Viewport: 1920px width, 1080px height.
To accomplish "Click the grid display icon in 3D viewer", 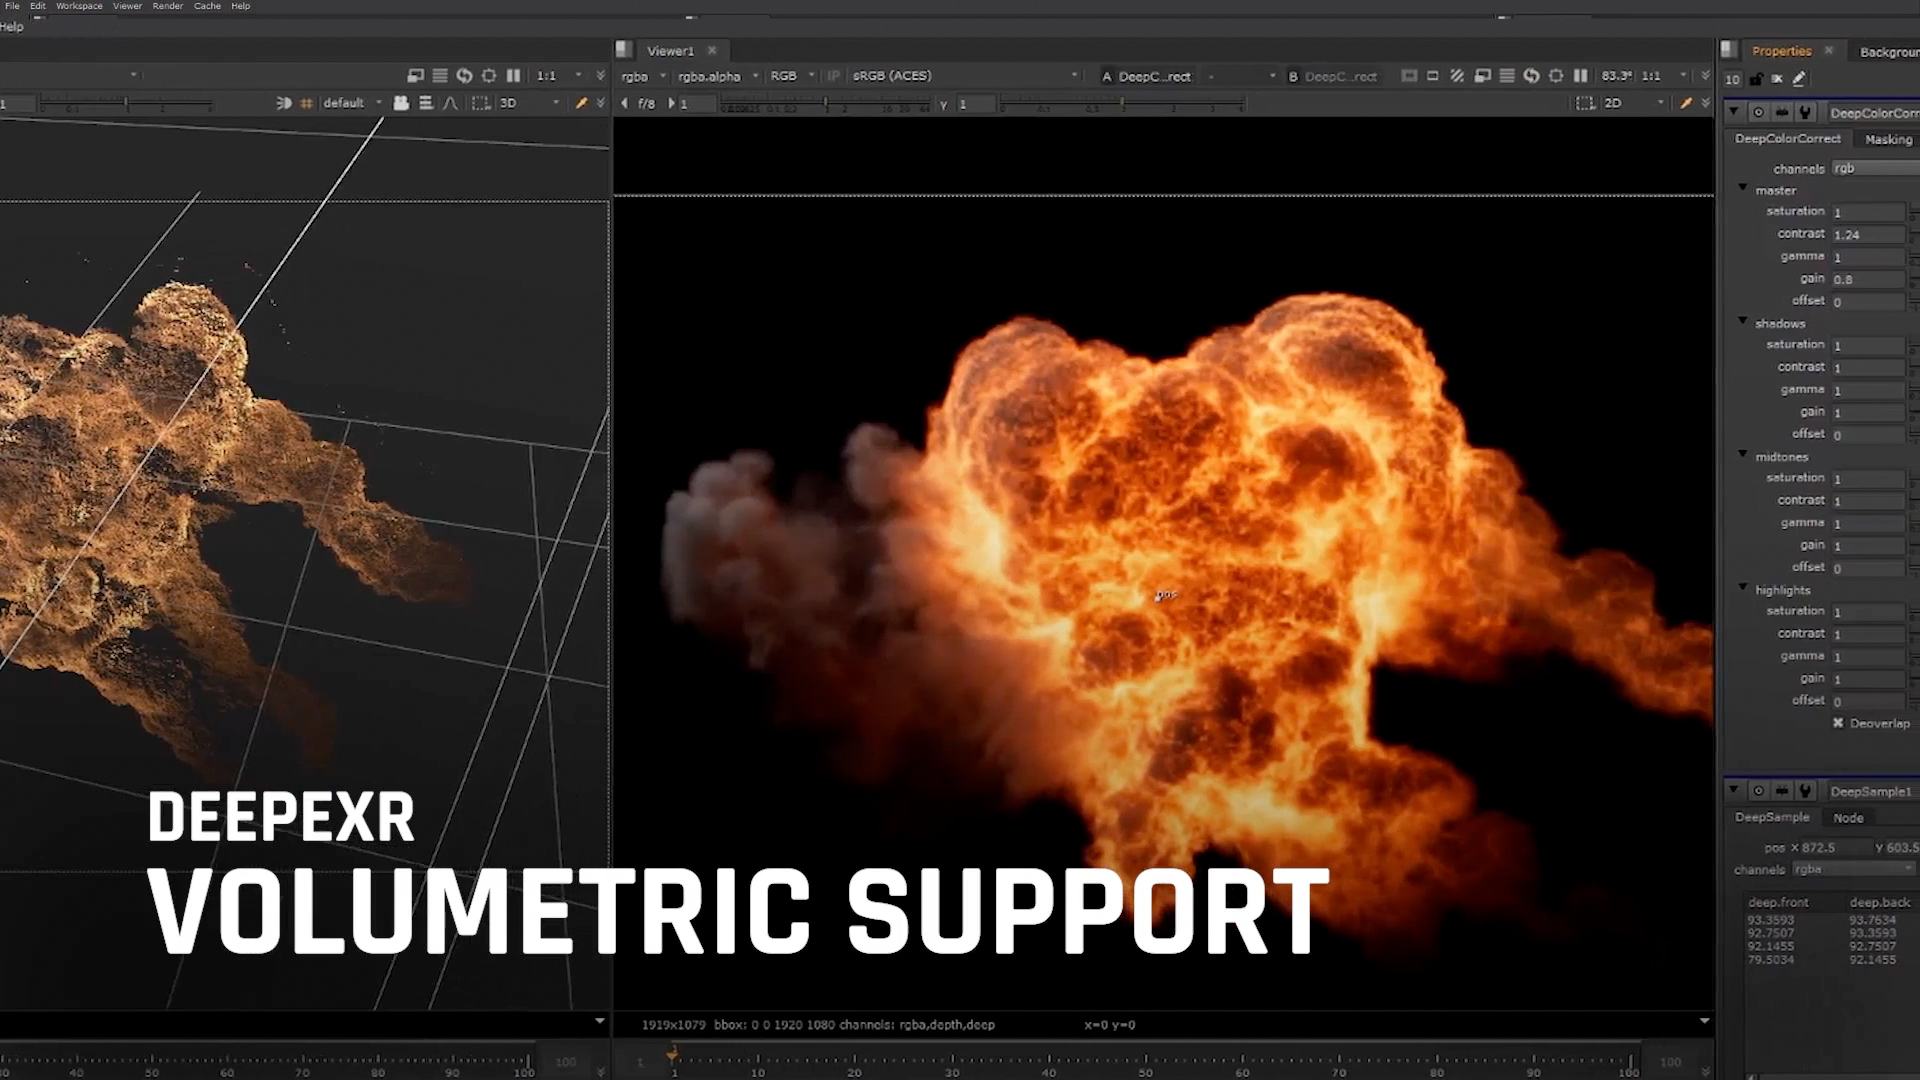I will (x=307, y=103).
